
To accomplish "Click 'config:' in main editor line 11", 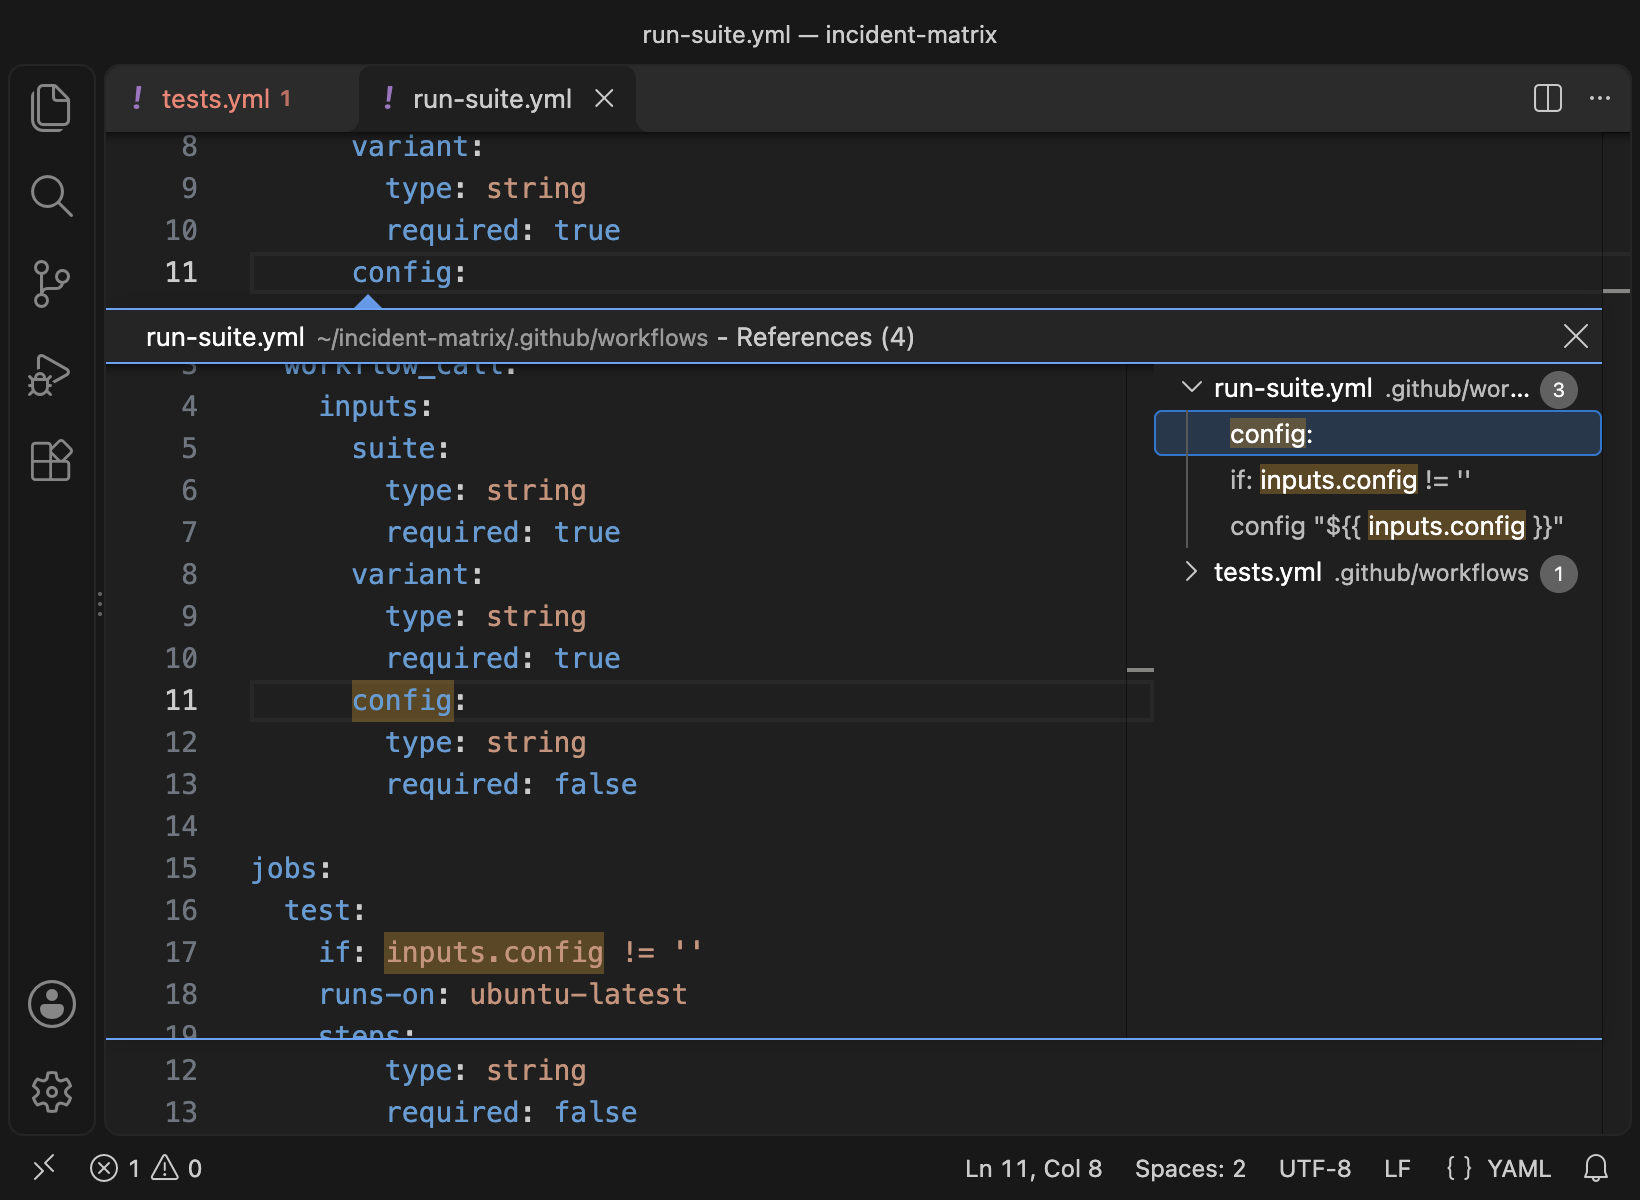I will pyautogui.click(x=409, y=272).
